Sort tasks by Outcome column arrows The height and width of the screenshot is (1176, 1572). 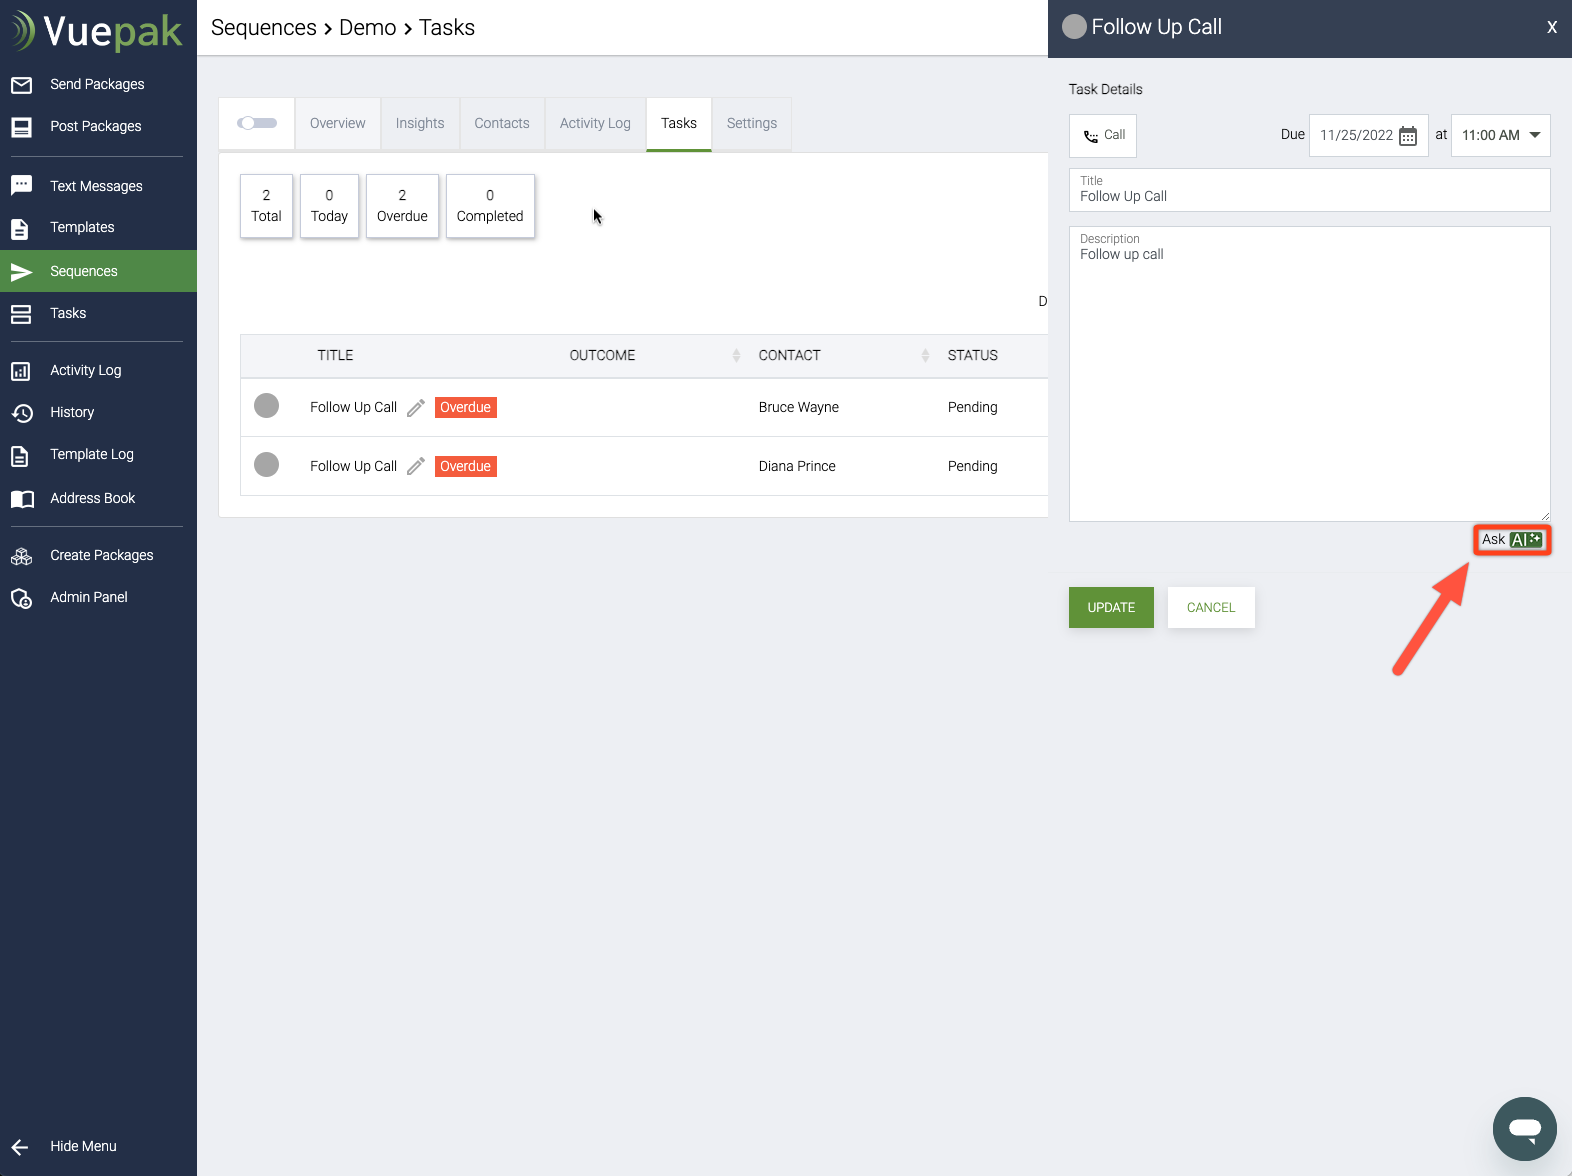tap(736, 356)
